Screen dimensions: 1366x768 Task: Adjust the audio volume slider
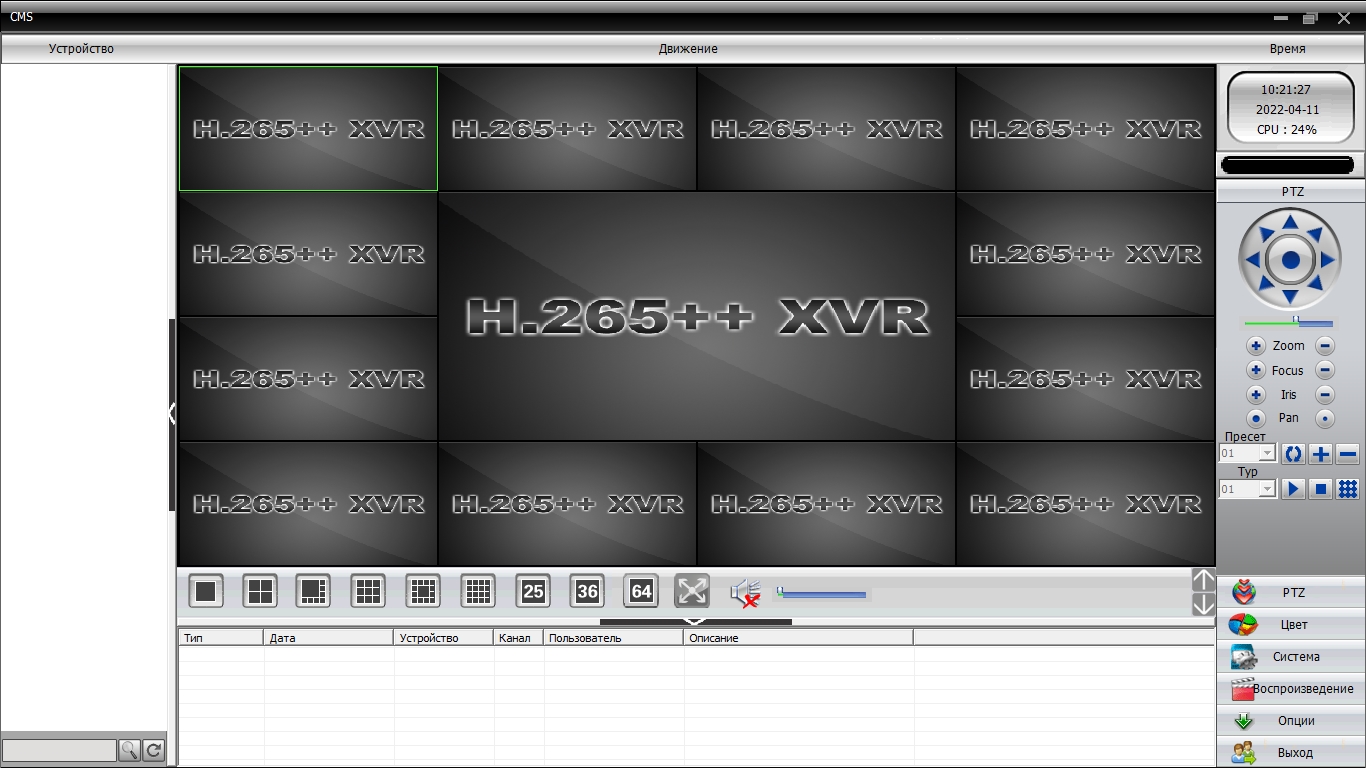822,594
